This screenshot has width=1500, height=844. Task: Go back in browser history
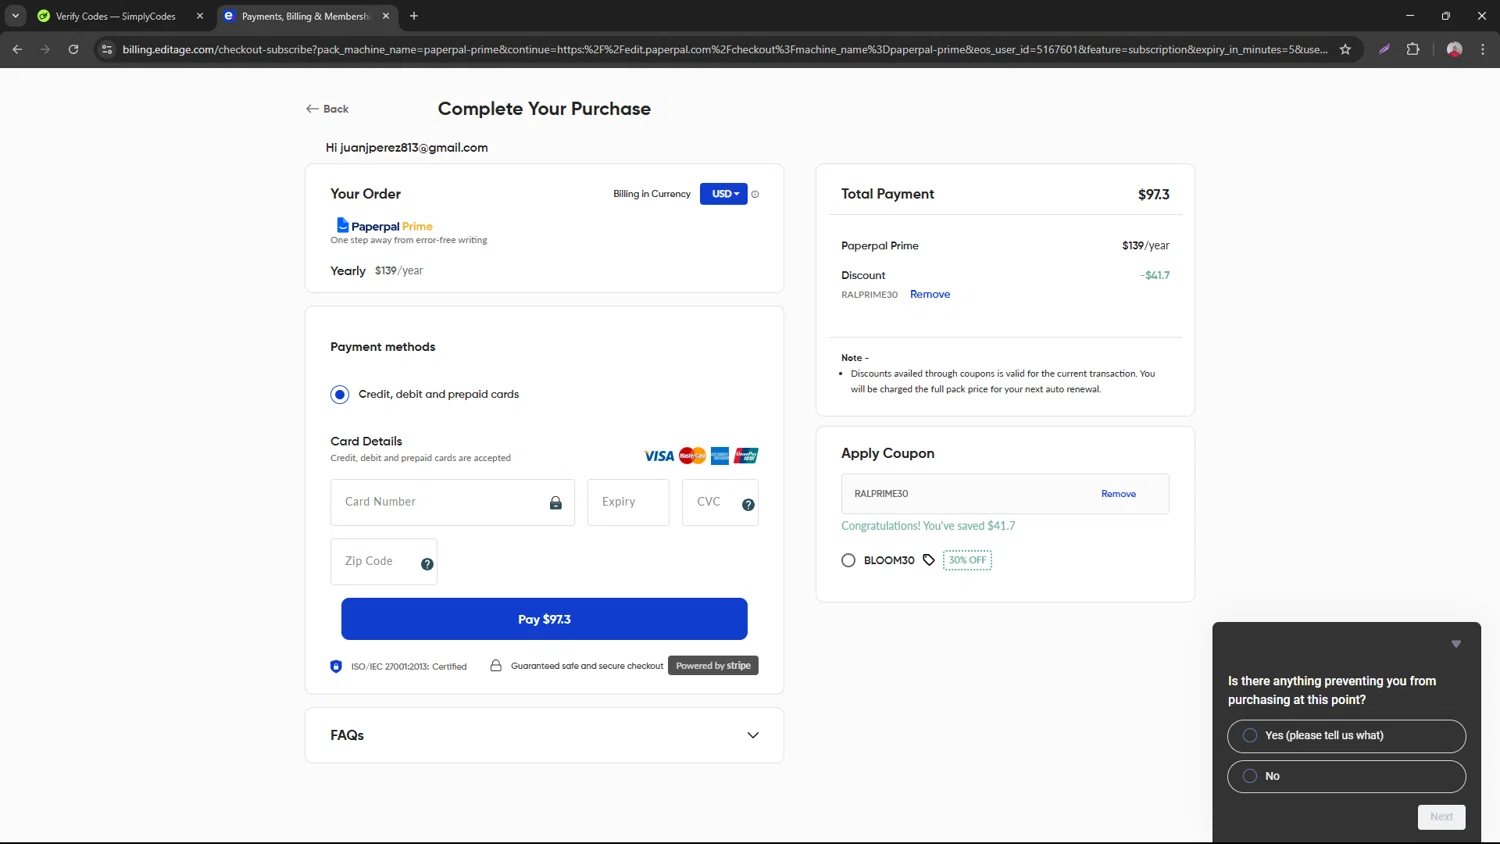pyautogui.click(x=17, y=49)
